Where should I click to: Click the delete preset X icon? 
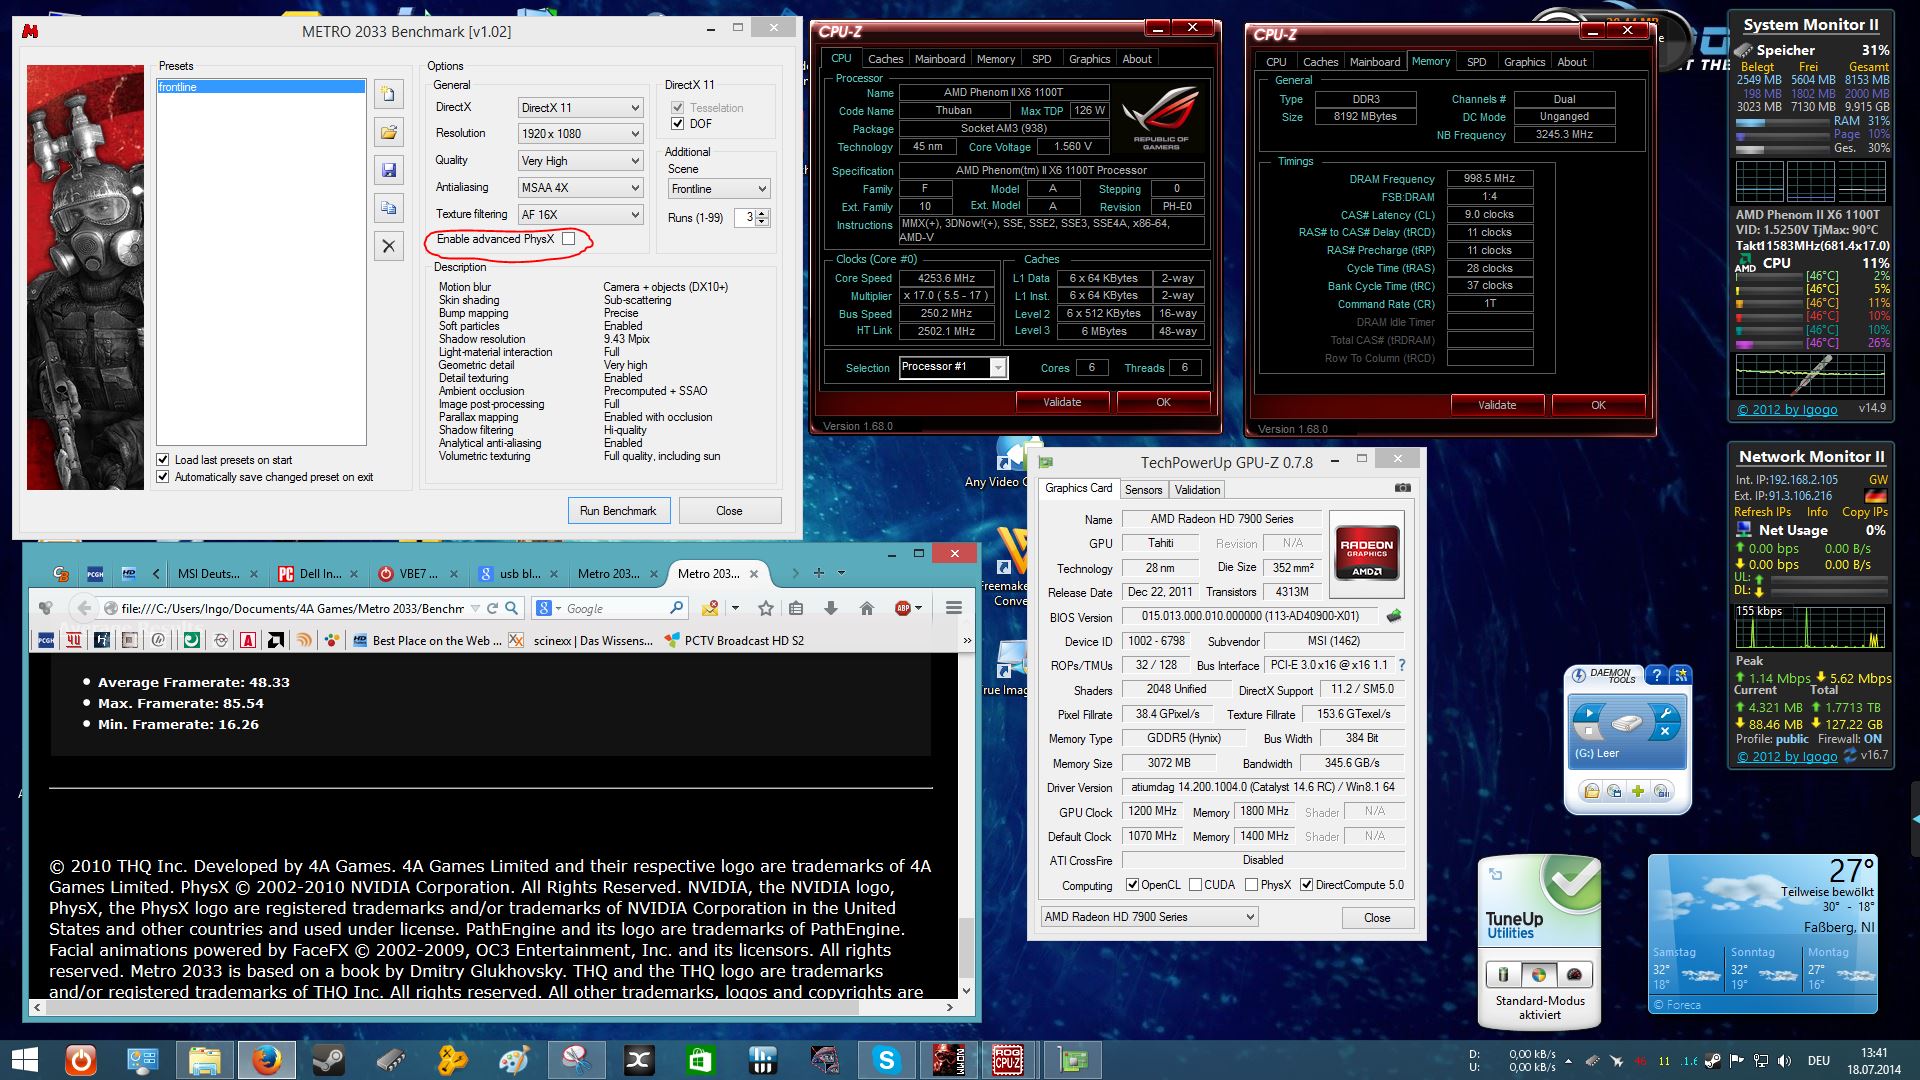point(389,246)
